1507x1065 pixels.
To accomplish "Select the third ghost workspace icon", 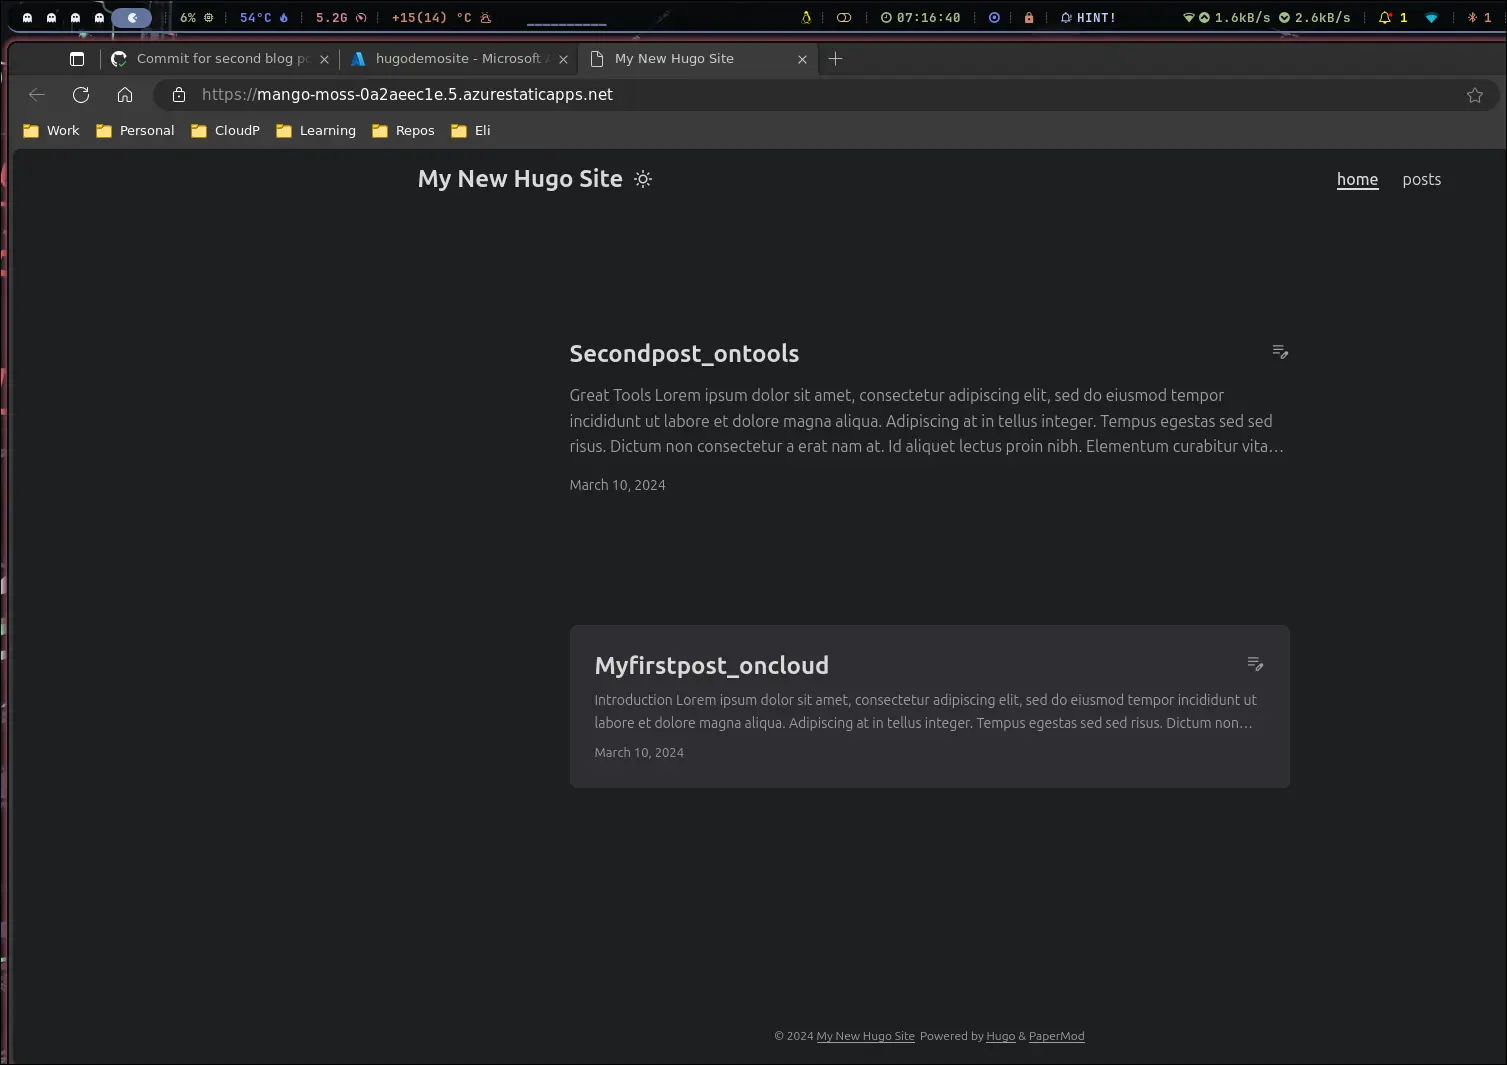I will [76, 18].
